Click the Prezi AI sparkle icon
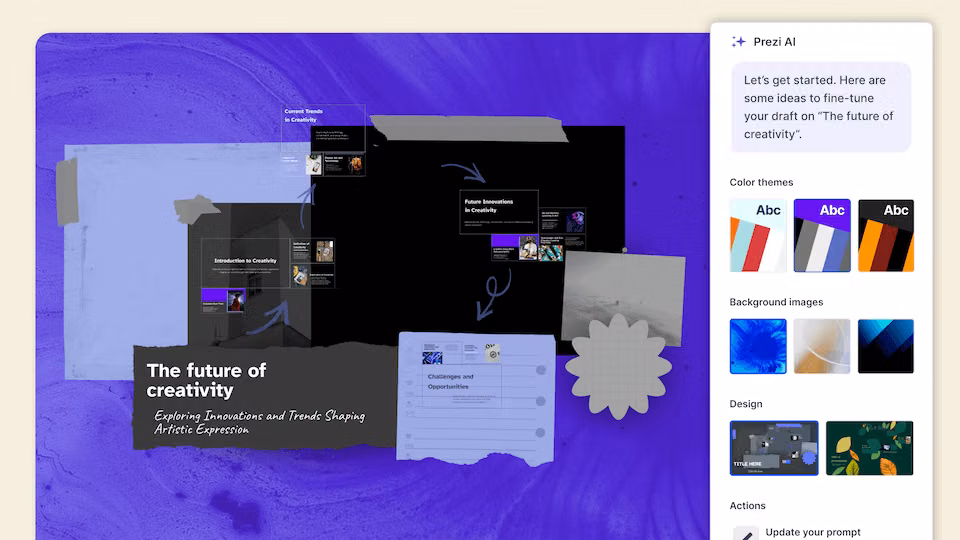 pos(738,42)
